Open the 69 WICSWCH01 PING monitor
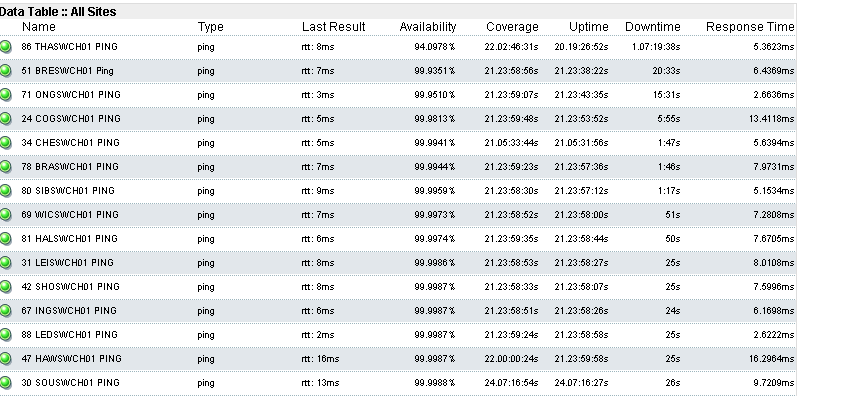Screen dimensions: 859x396 (70, 215)
